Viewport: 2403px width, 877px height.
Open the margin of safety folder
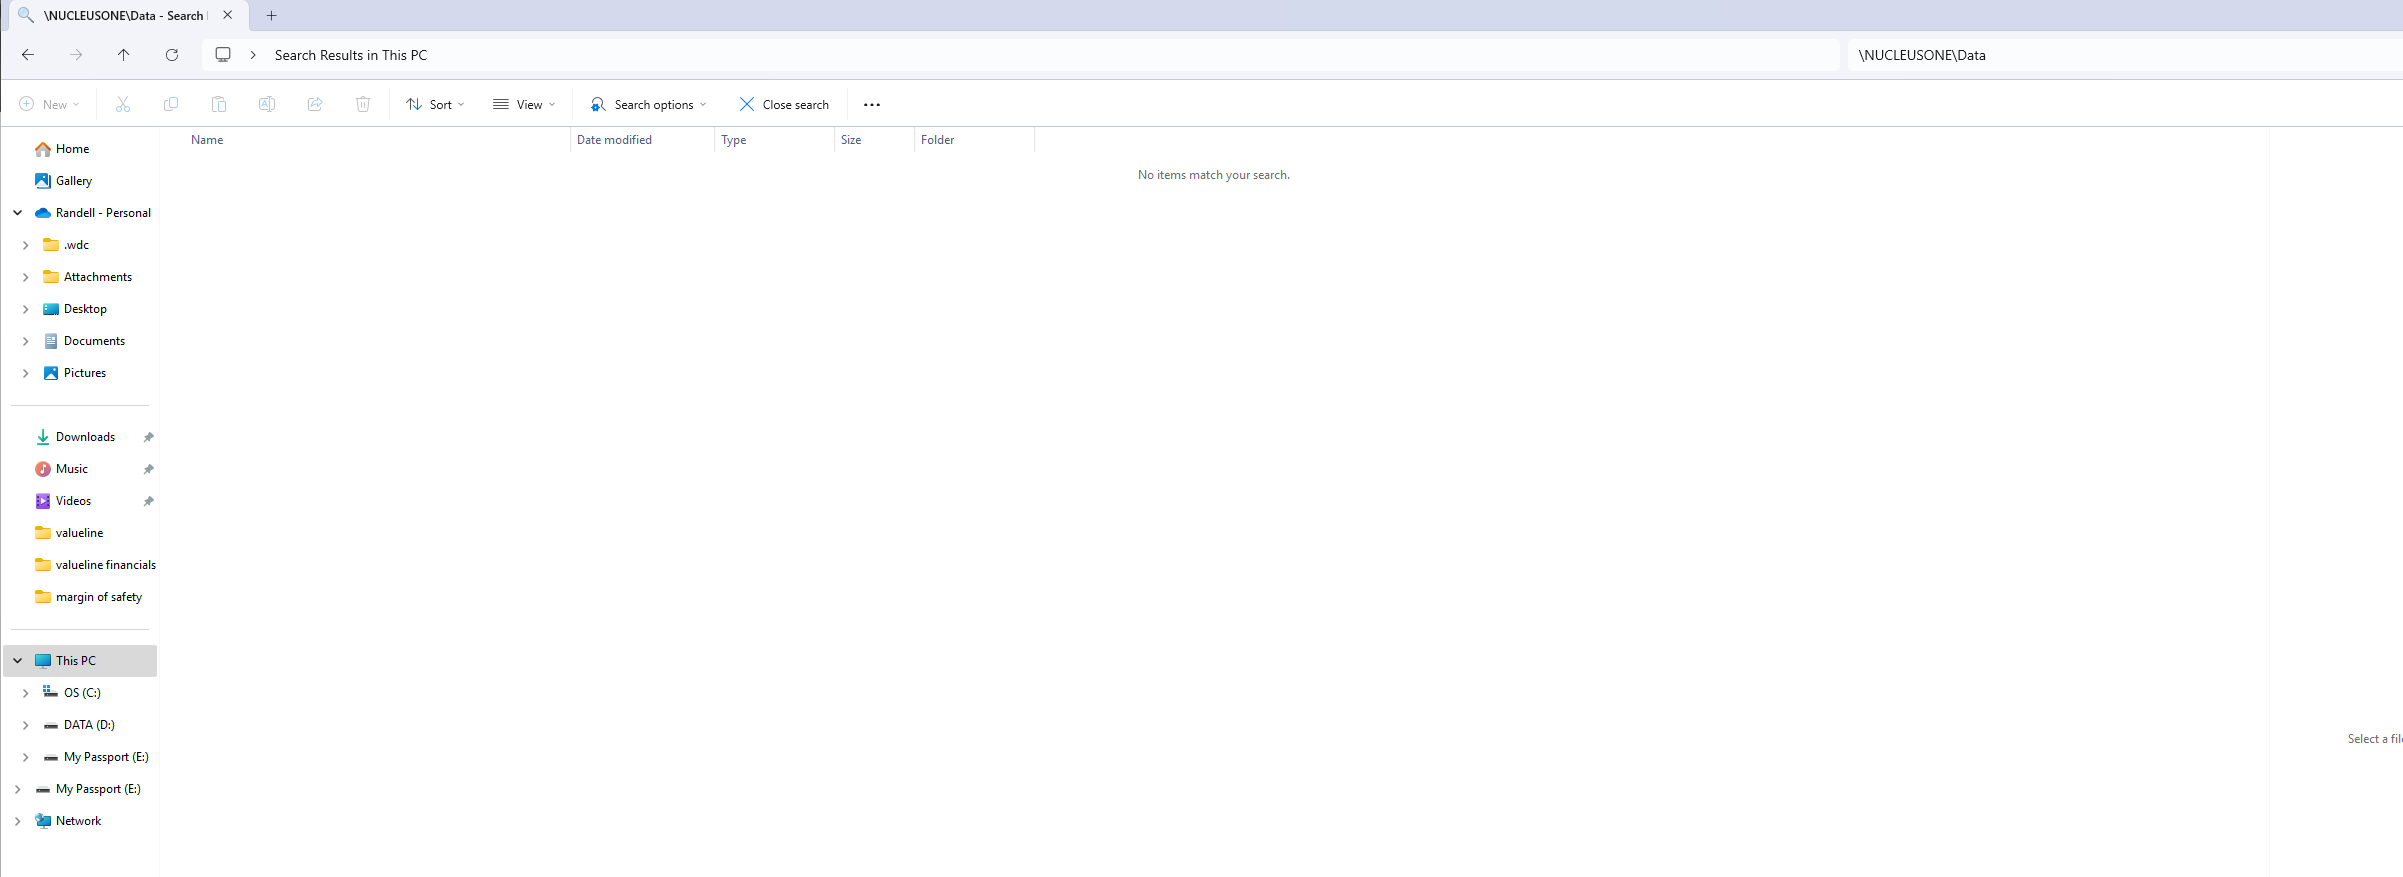coord(98,597)
